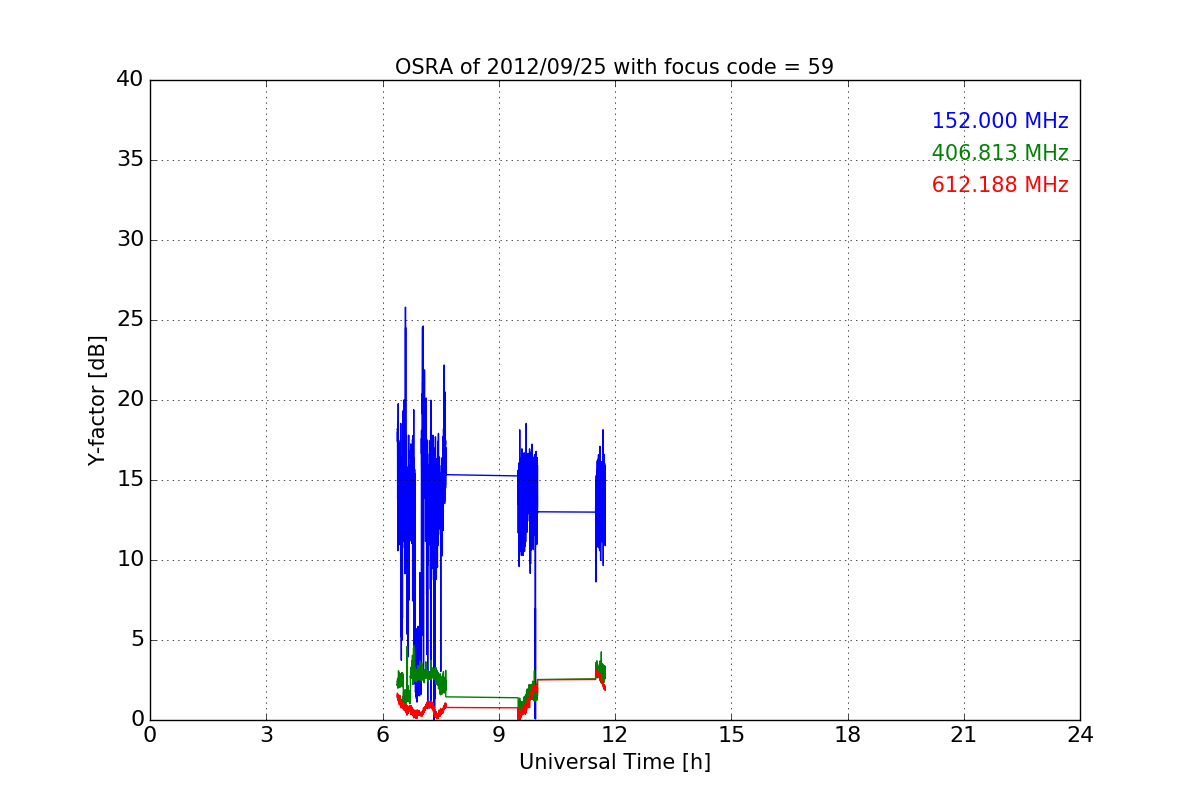Screen dimensions: 1200x800
Task: Click the x-axis tick value 24
Action: [1080, 736]
